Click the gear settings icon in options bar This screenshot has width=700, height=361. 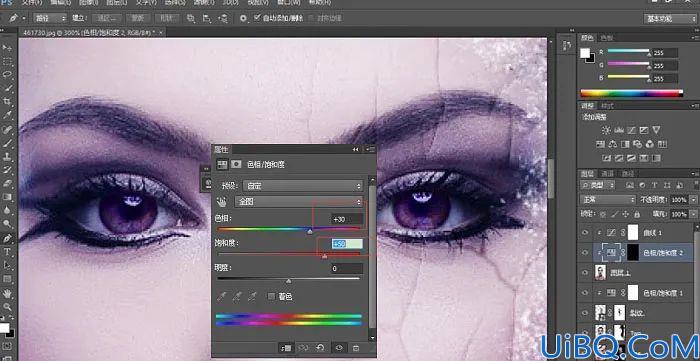click(243, 18)
